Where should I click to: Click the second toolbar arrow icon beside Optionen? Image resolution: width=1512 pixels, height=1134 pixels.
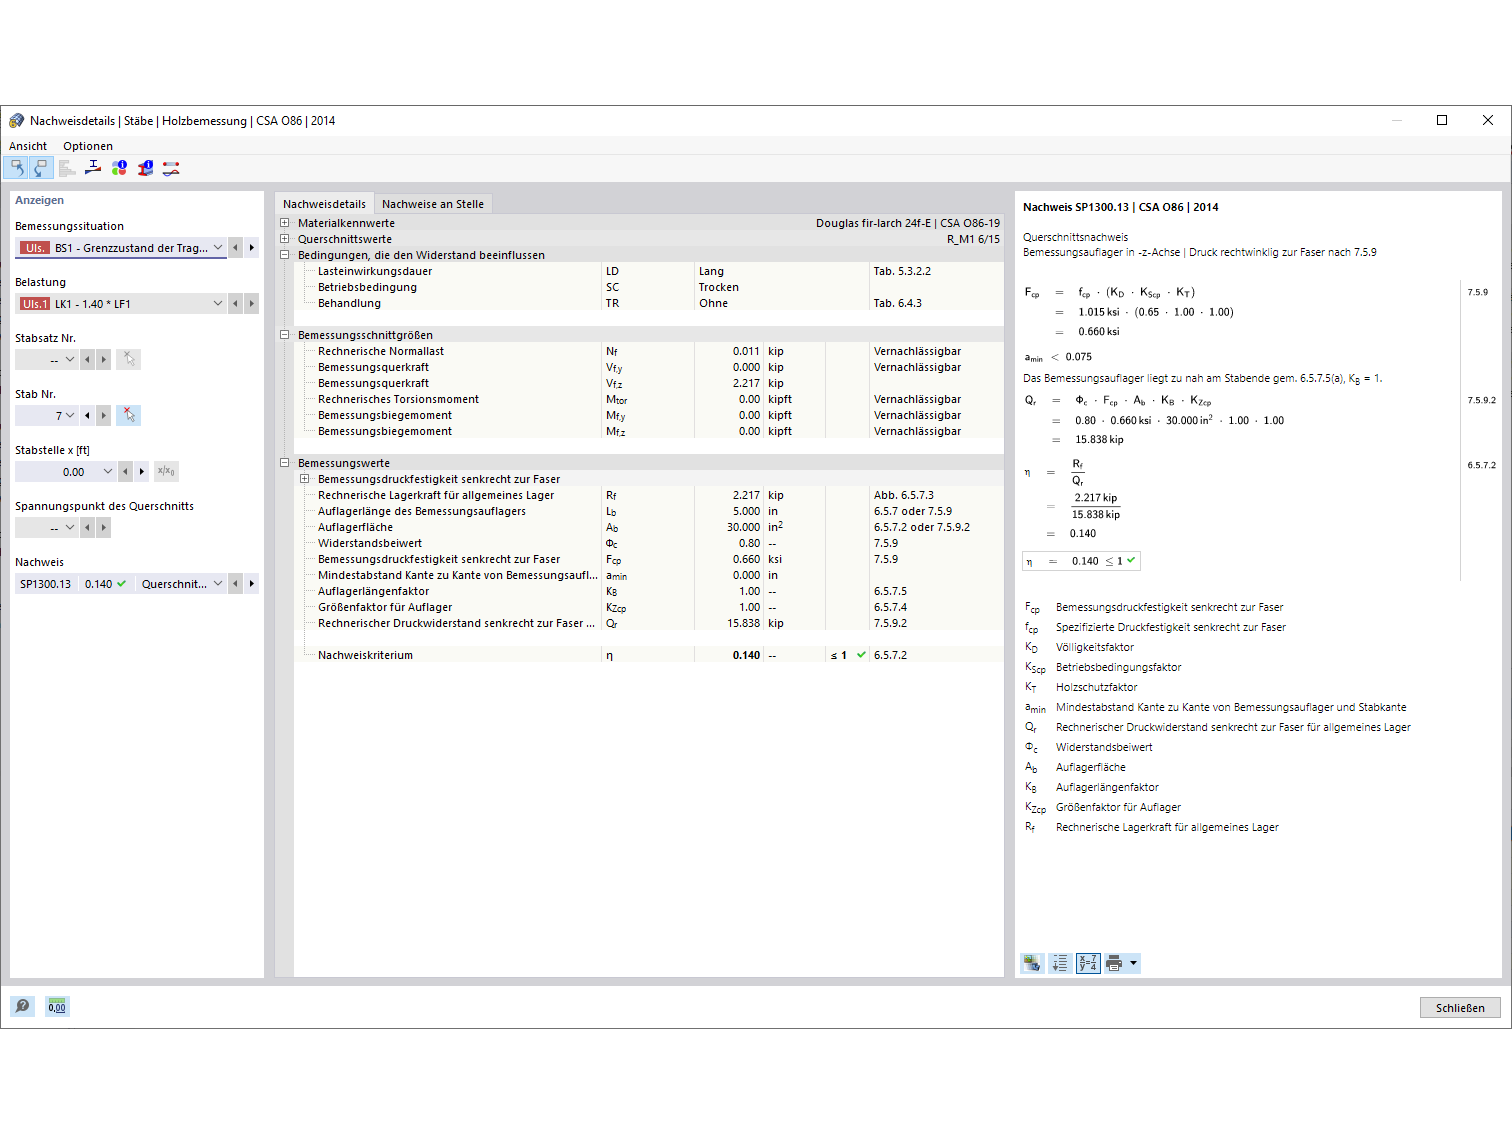click(x=41, y=168)
